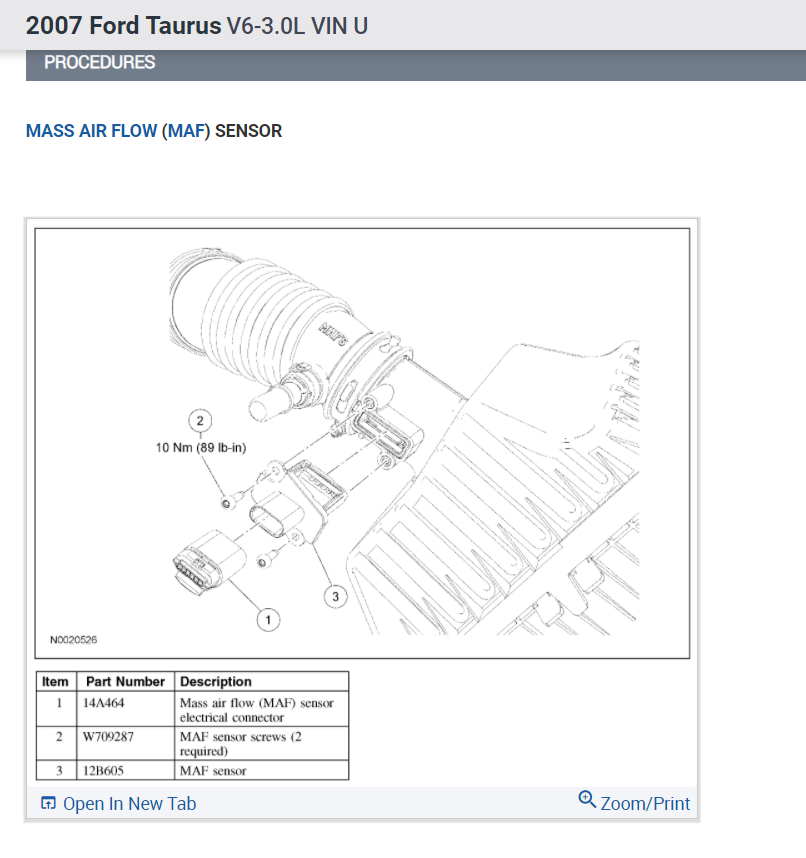Click callout number 3 in diagram
This screenshot has height=858, width=806.
click(x=335, y=596)
